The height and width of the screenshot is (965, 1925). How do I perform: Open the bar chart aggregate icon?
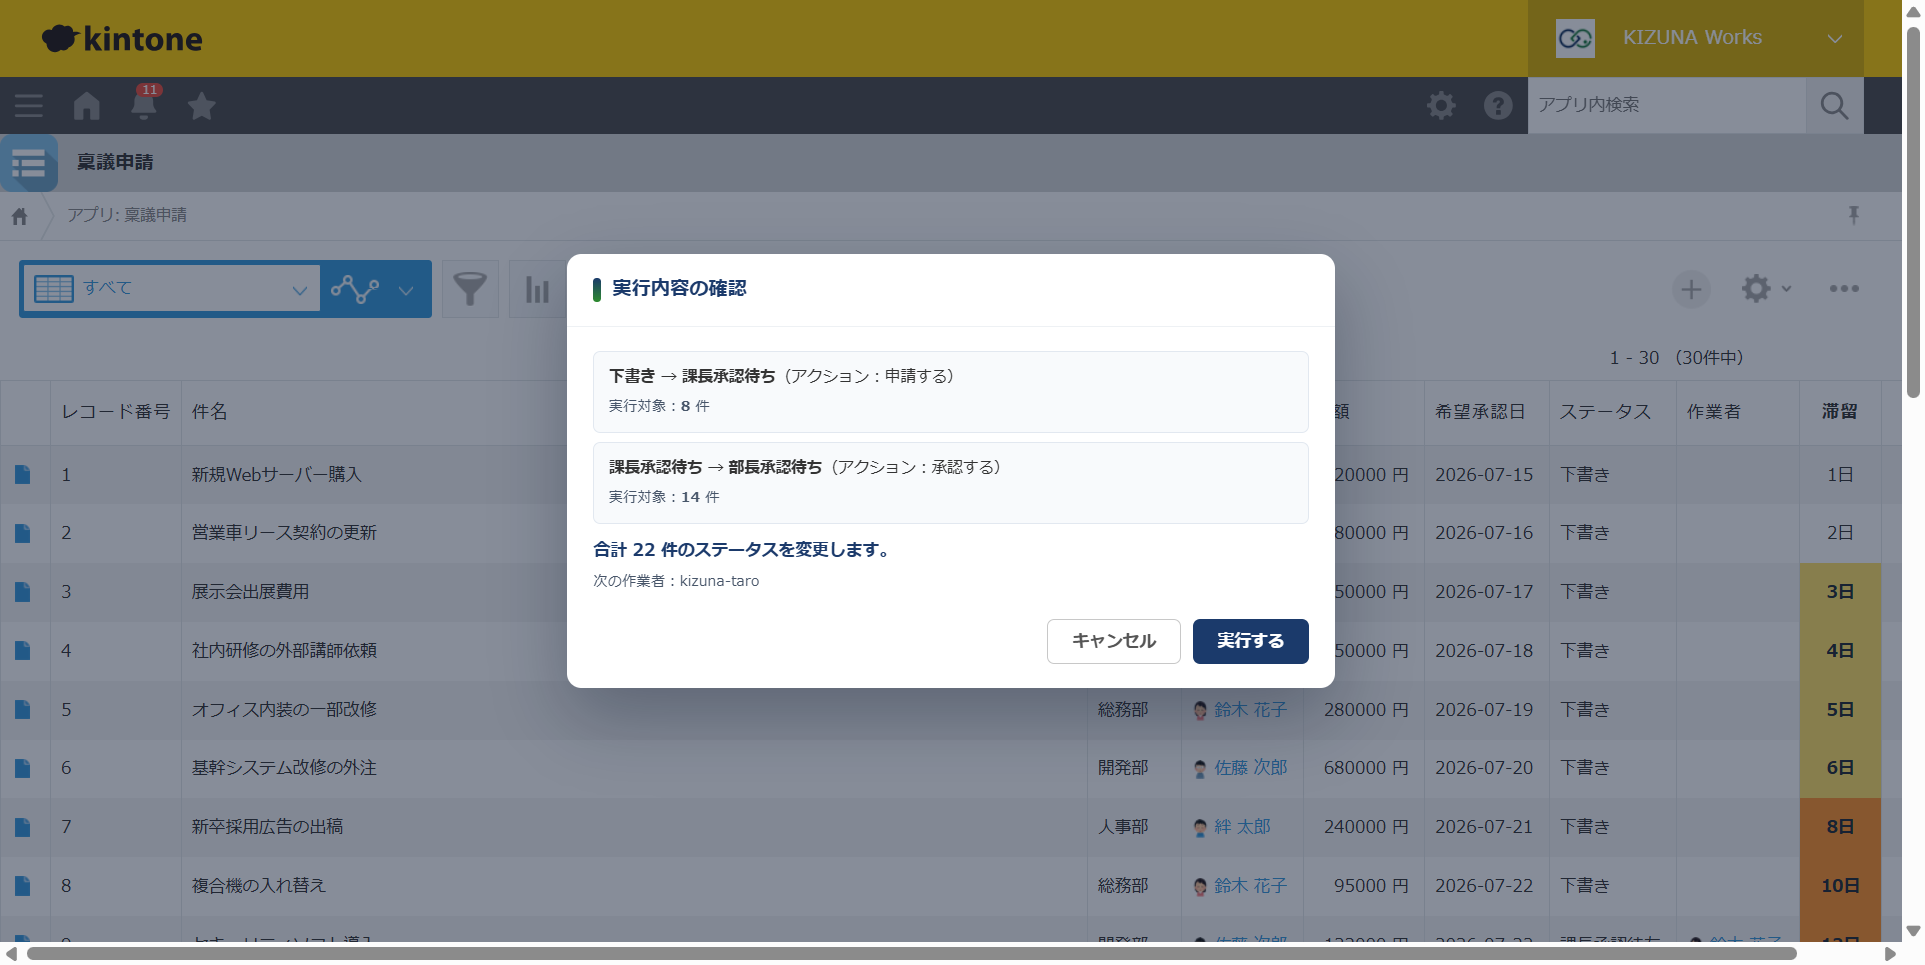tap(537, 289)
